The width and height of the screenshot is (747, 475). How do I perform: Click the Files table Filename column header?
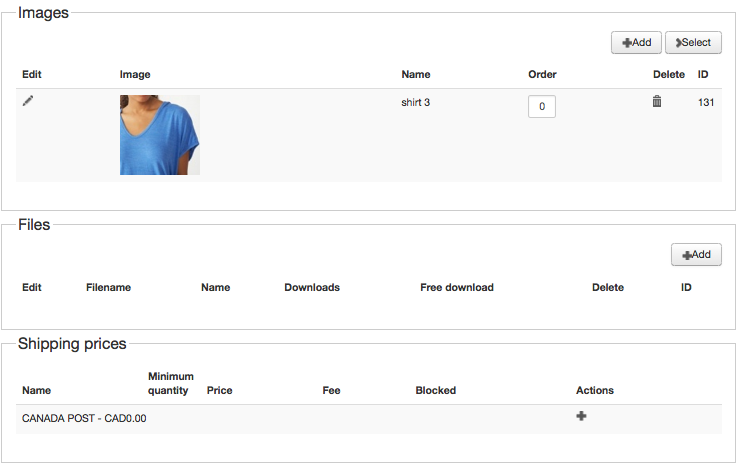[108, 287]
